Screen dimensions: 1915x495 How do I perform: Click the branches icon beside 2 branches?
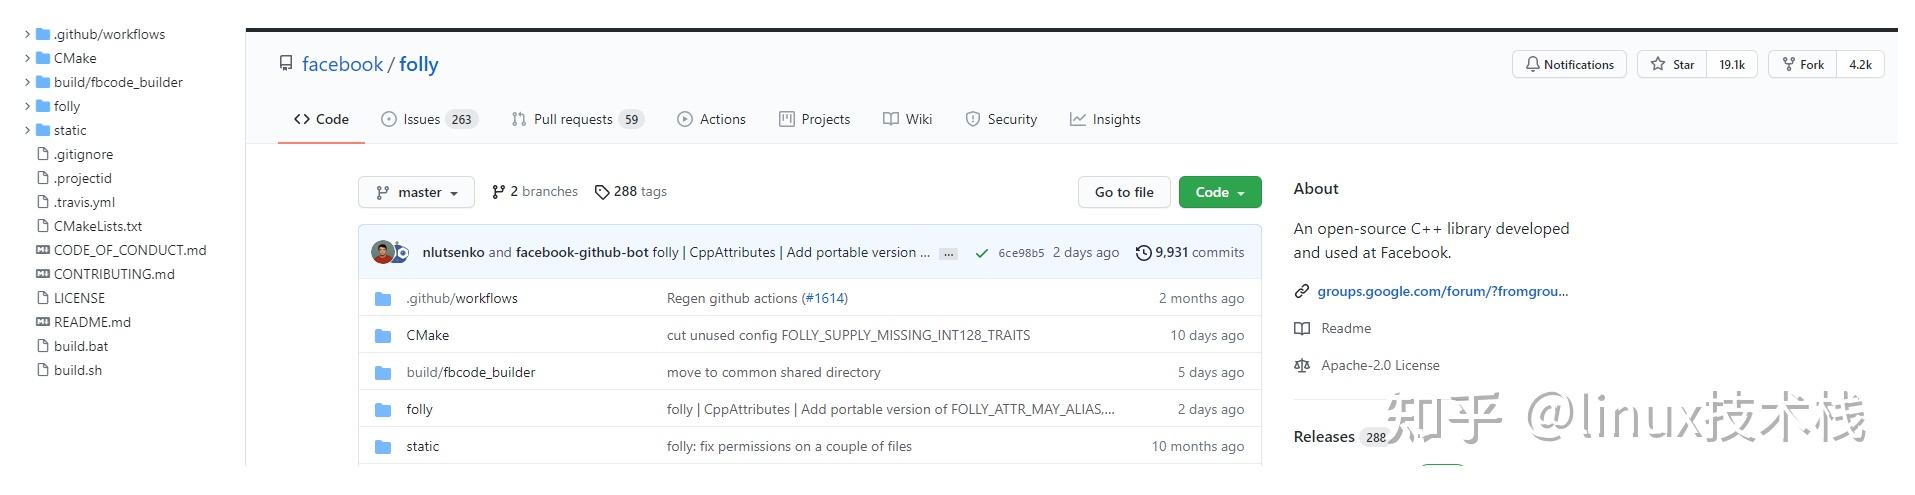tap(498, 192)
